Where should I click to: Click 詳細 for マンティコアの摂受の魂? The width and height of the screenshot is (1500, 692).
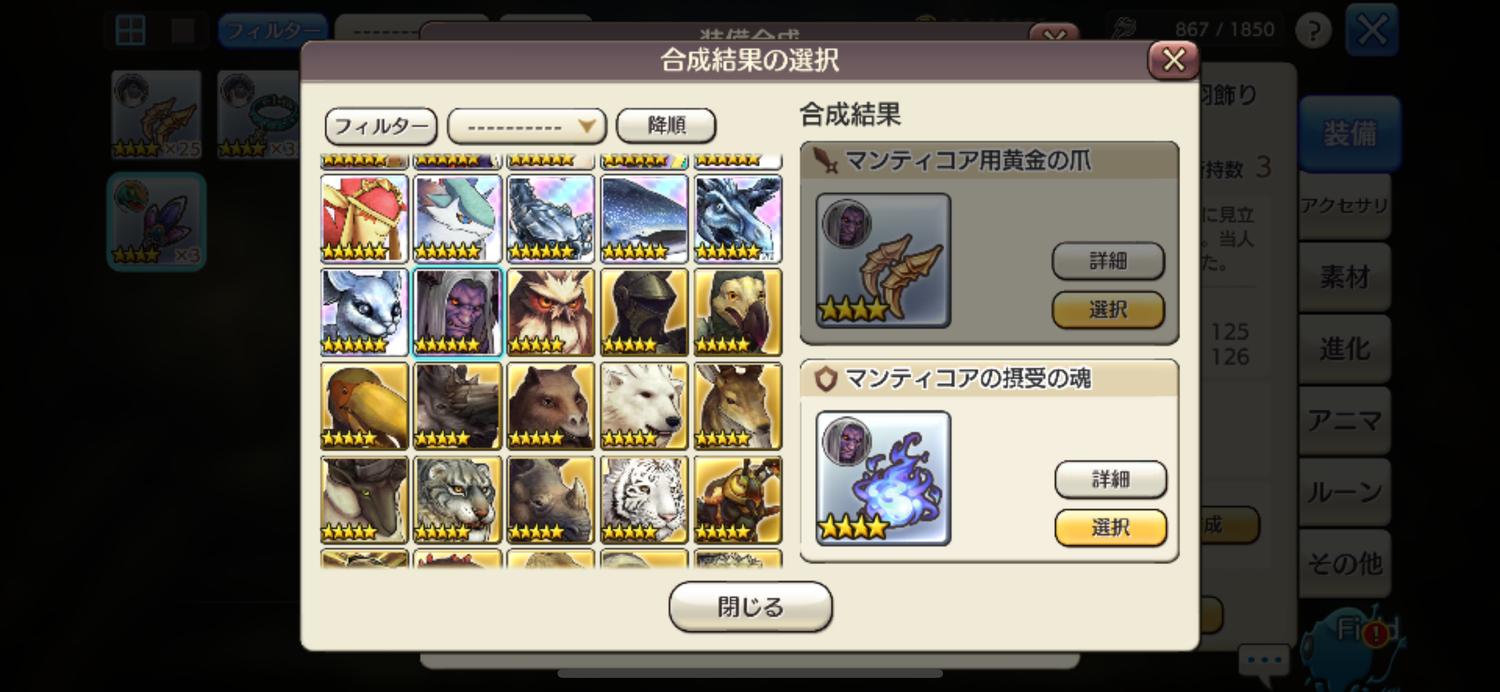click(x=1111, y=479)
